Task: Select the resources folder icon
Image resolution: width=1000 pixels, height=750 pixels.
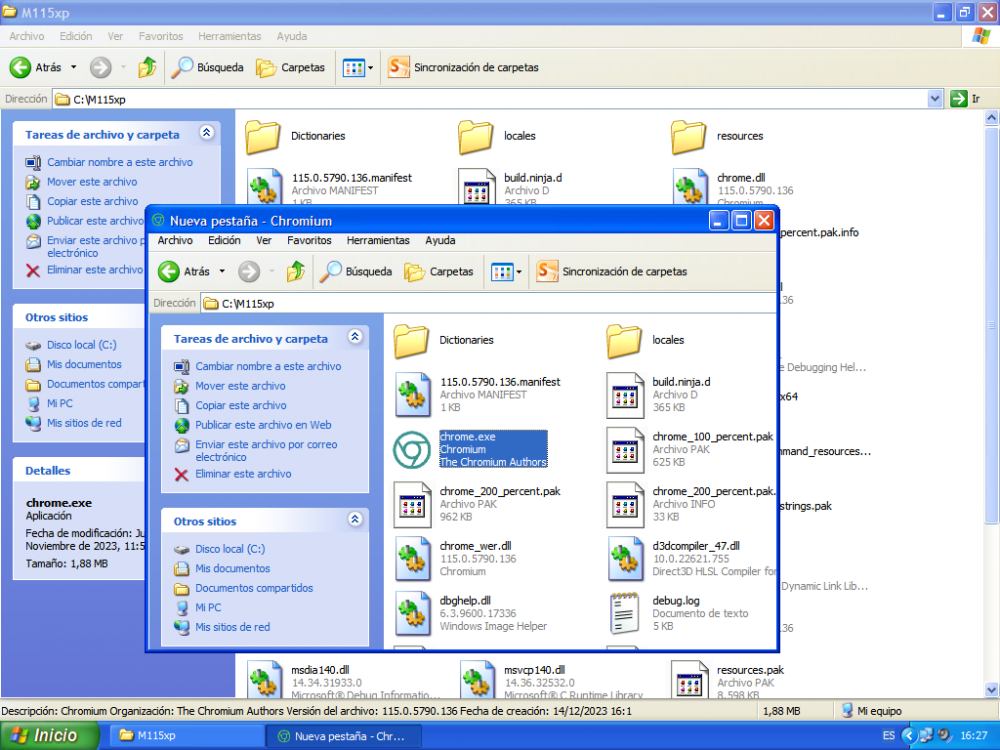Action: coord(689,136)
